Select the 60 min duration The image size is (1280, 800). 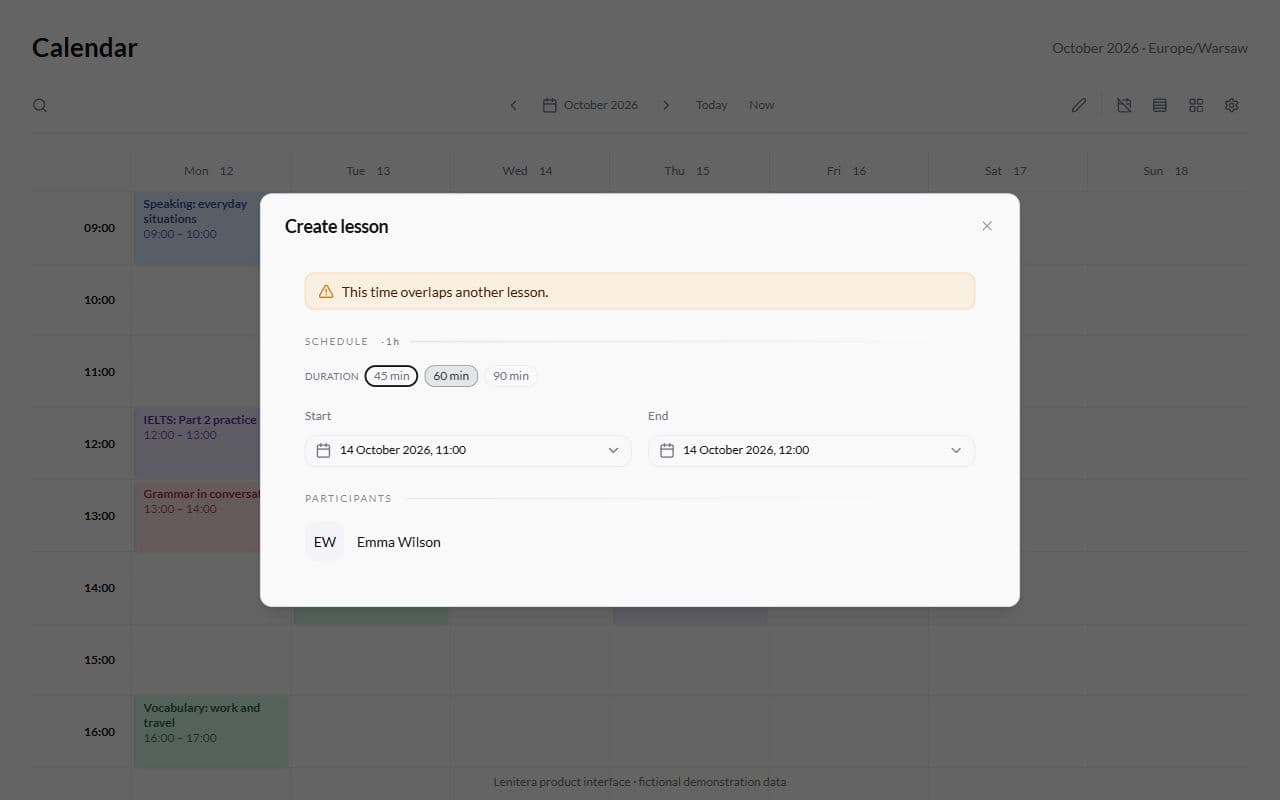pyautogui.click(x=451, y=376)
